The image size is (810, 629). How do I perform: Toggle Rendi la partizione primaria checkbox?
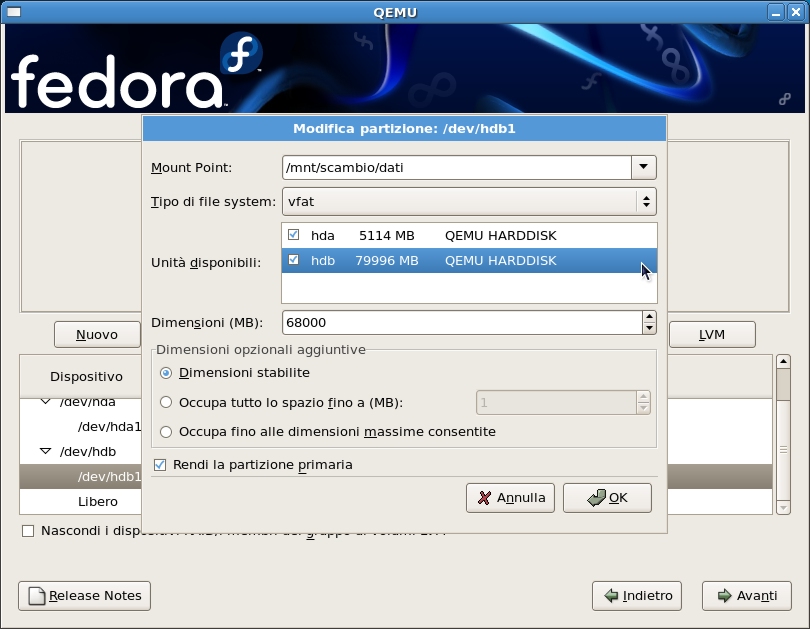pos(160,465)
